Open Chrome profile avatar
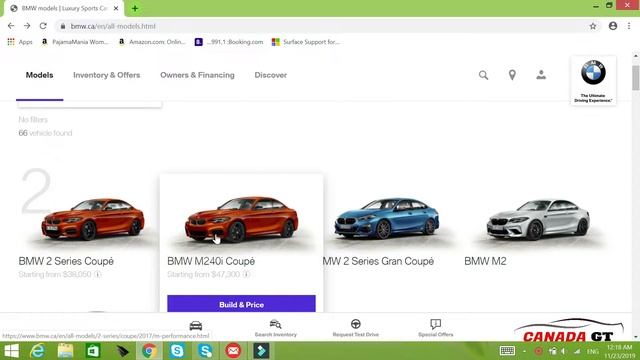 pyautogui.click(x=613, y=26)
